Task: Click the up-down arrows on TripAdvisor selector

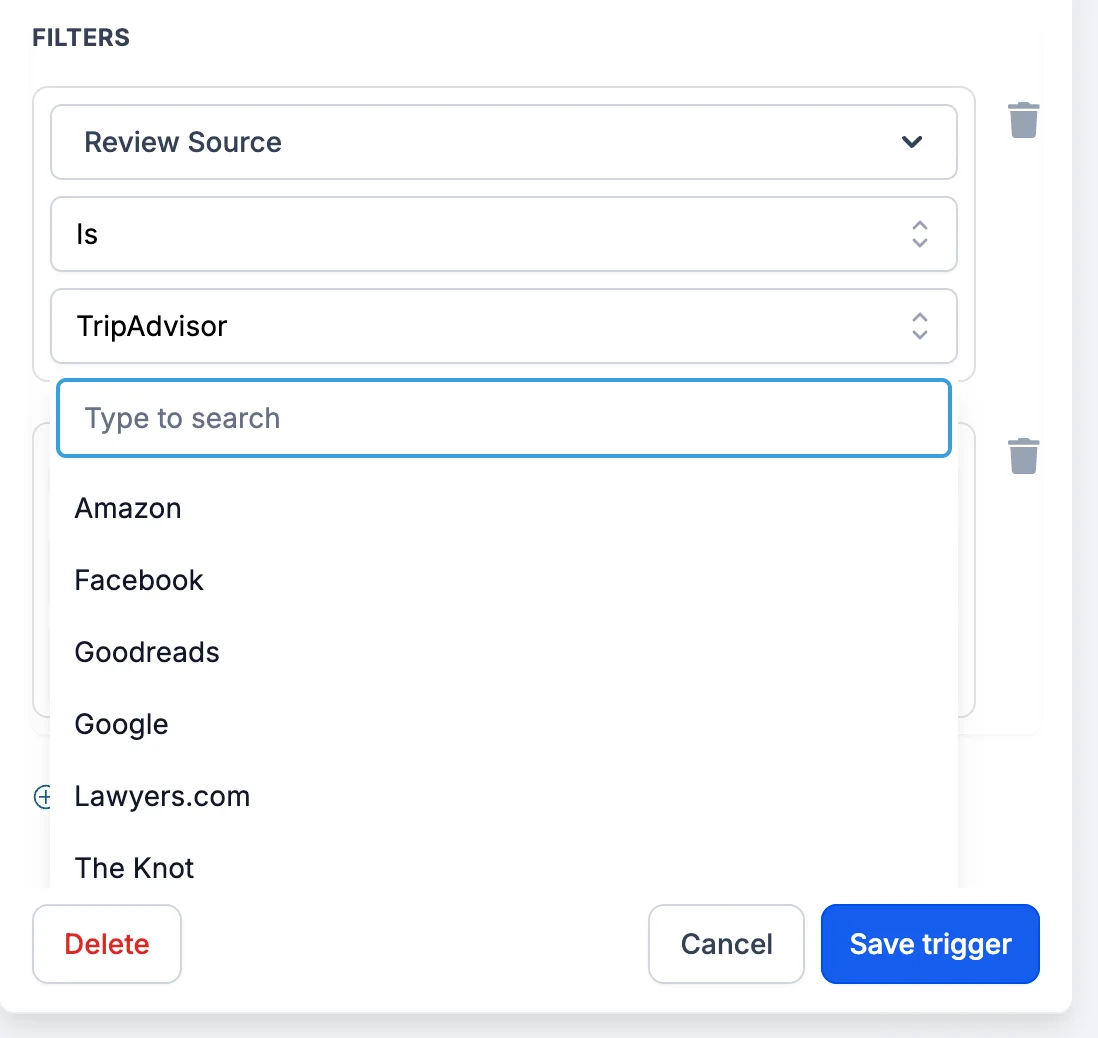Action: pos(919,326)
